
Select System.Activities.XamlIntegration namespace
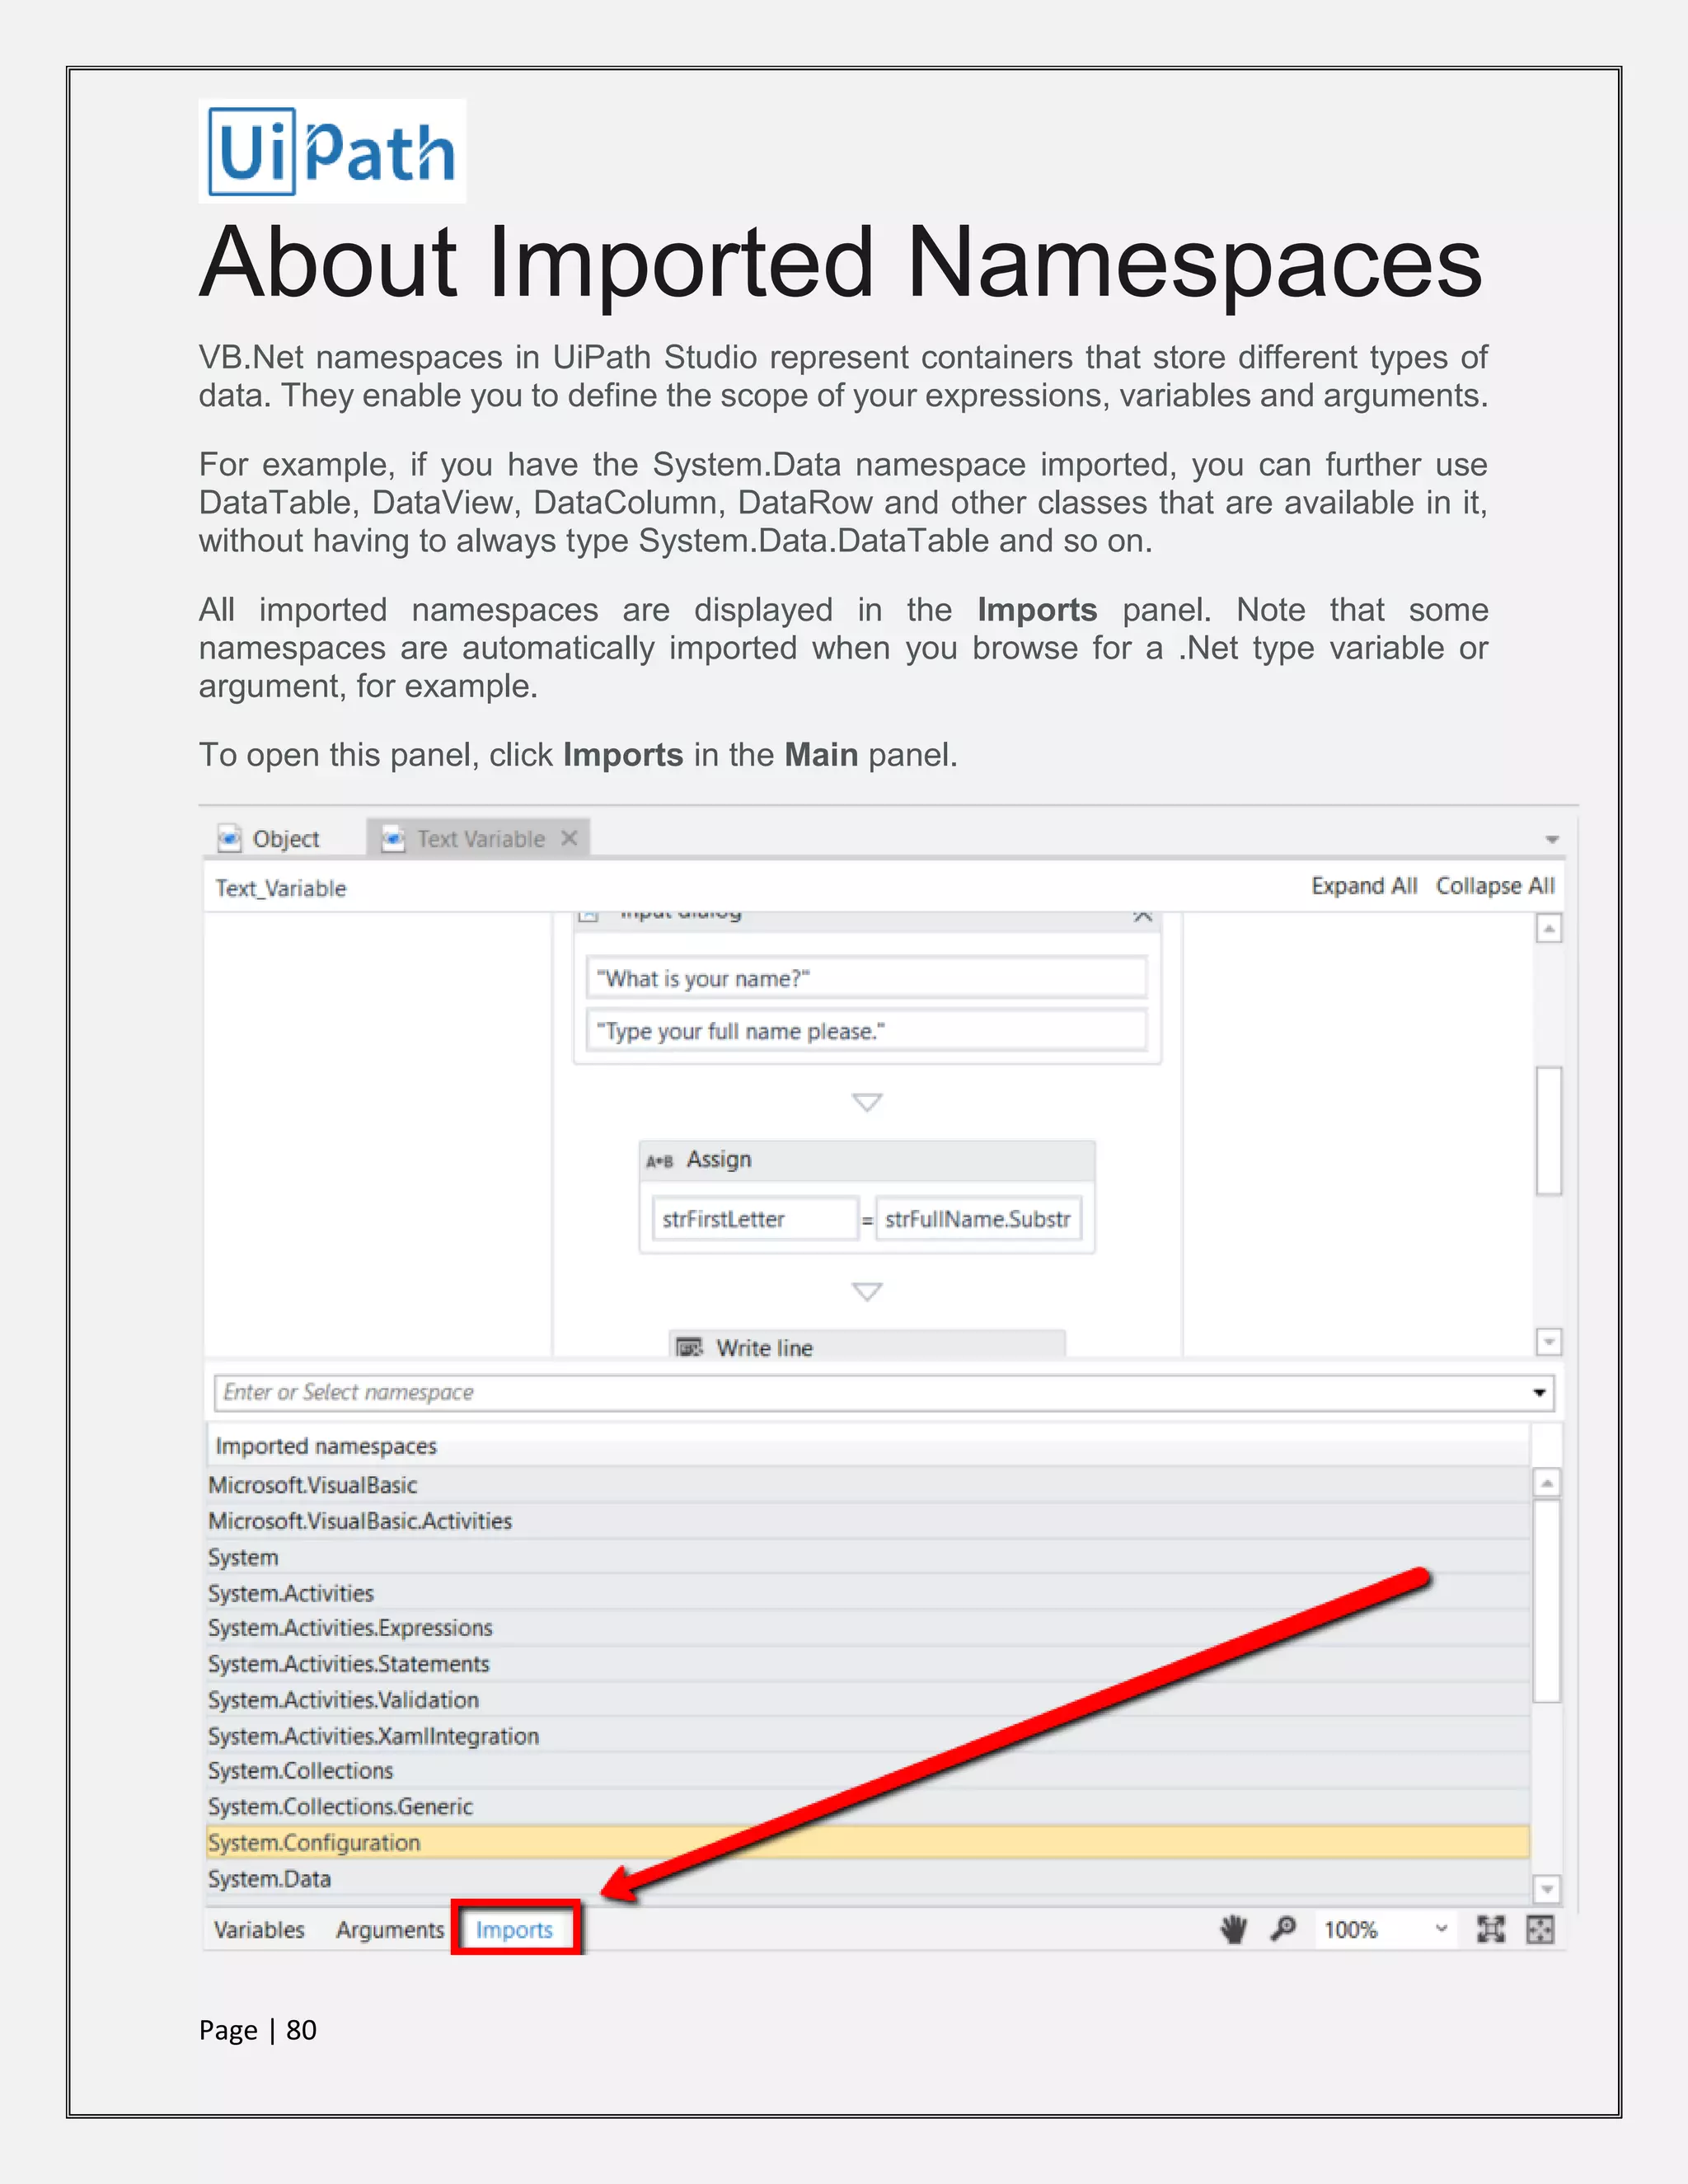click(868, 1736)
